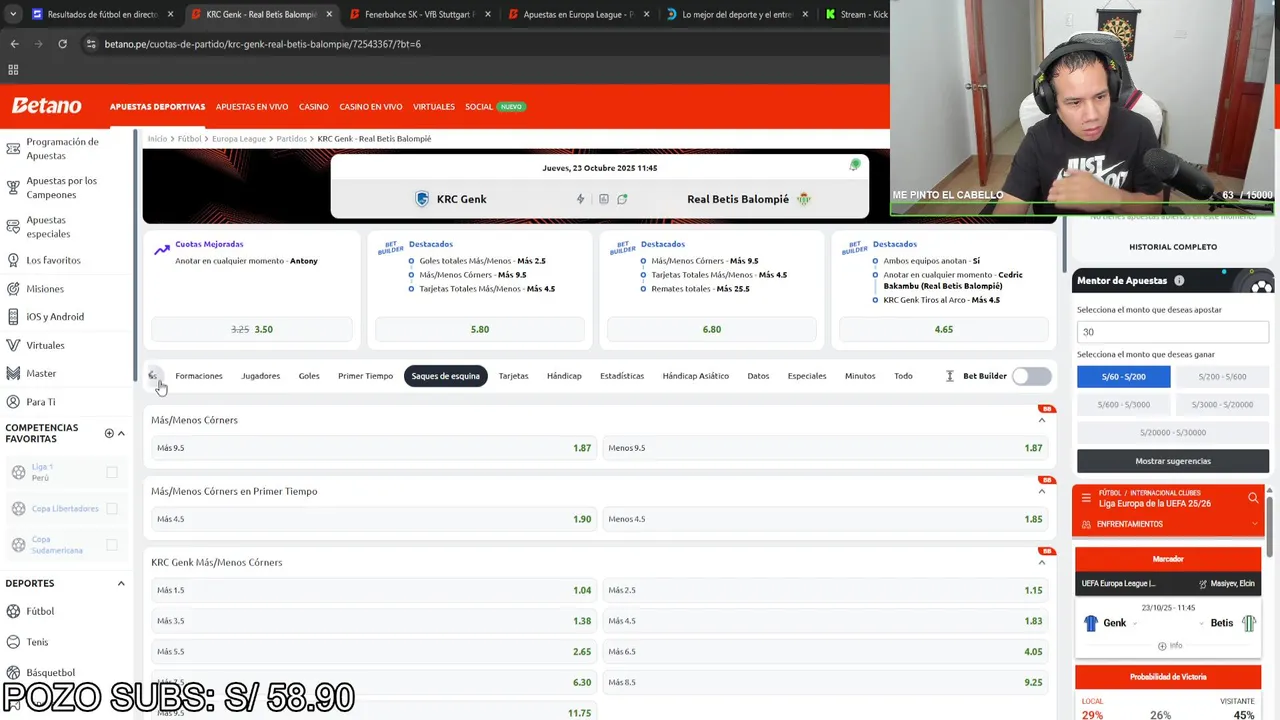Click the Para Ti user icon
The width and height of the screenshot is (1280, 720).
coord(13,402)
